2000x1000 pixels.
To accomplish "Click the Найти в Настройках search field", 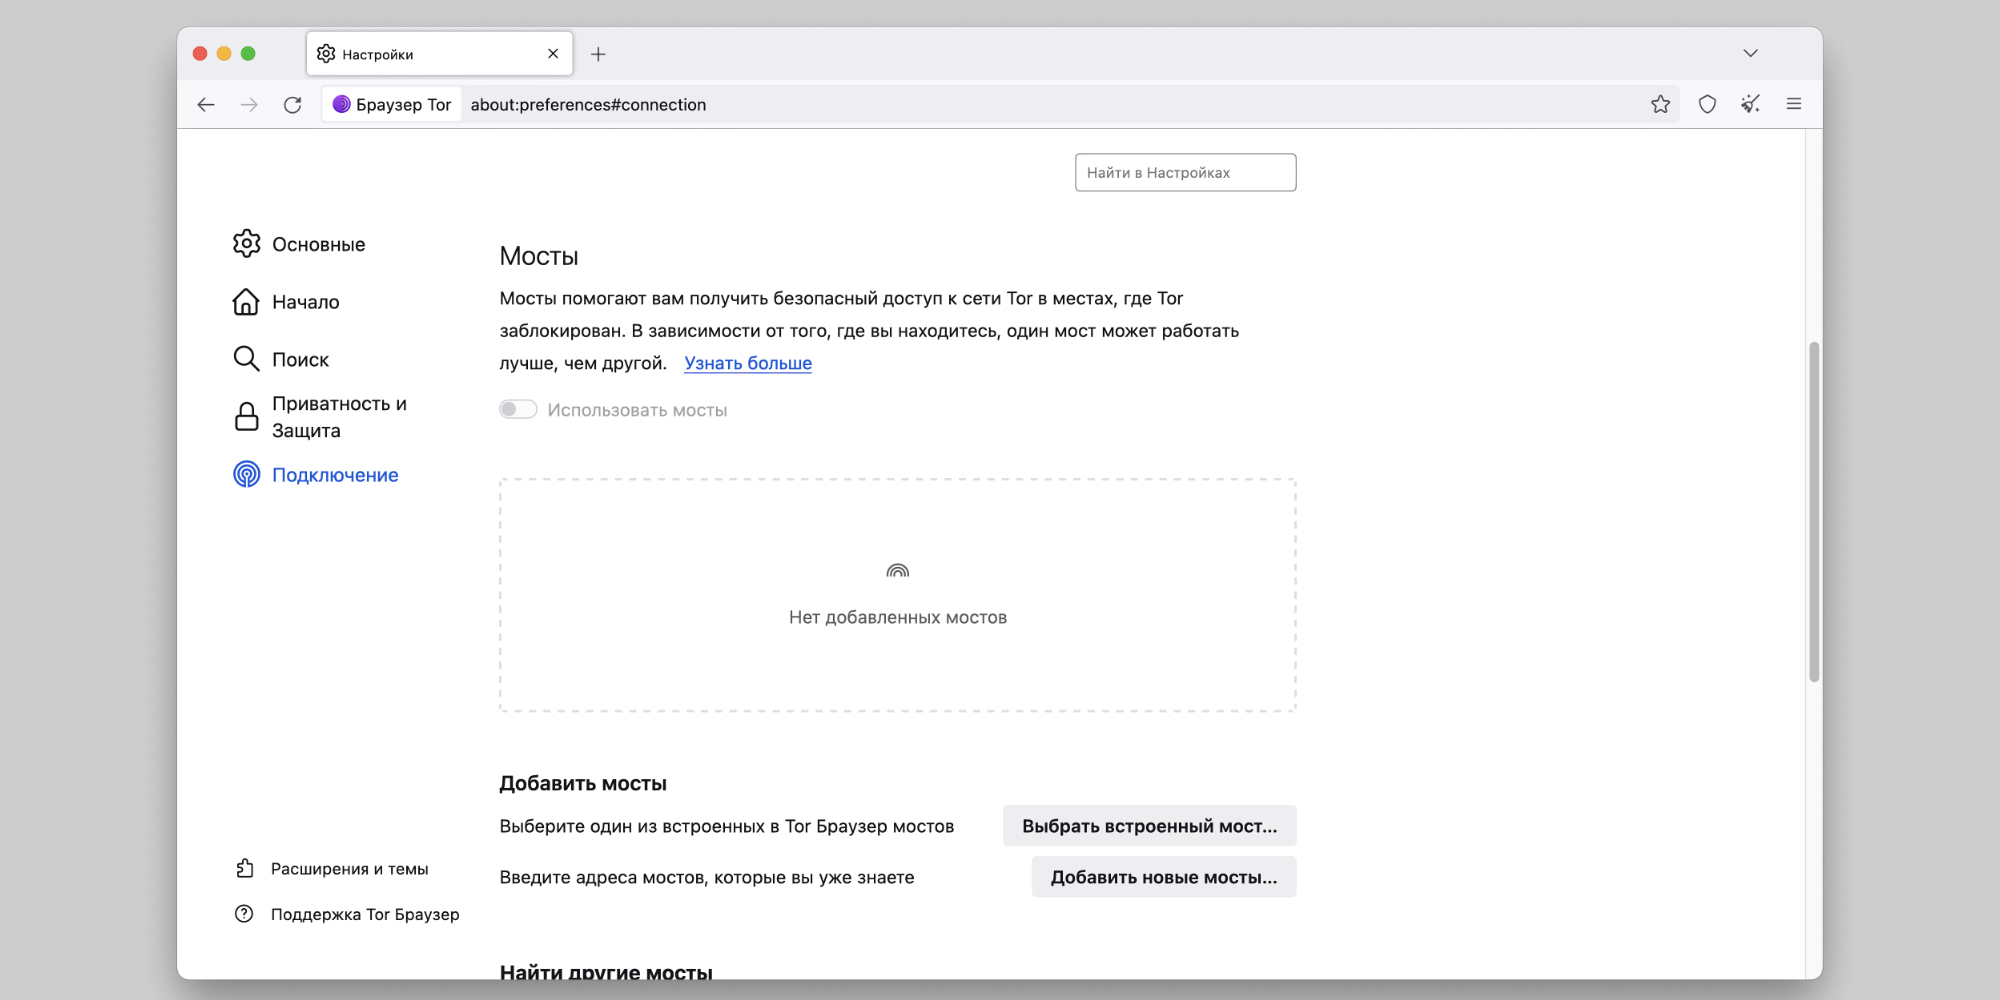I will click(1185, 172).
